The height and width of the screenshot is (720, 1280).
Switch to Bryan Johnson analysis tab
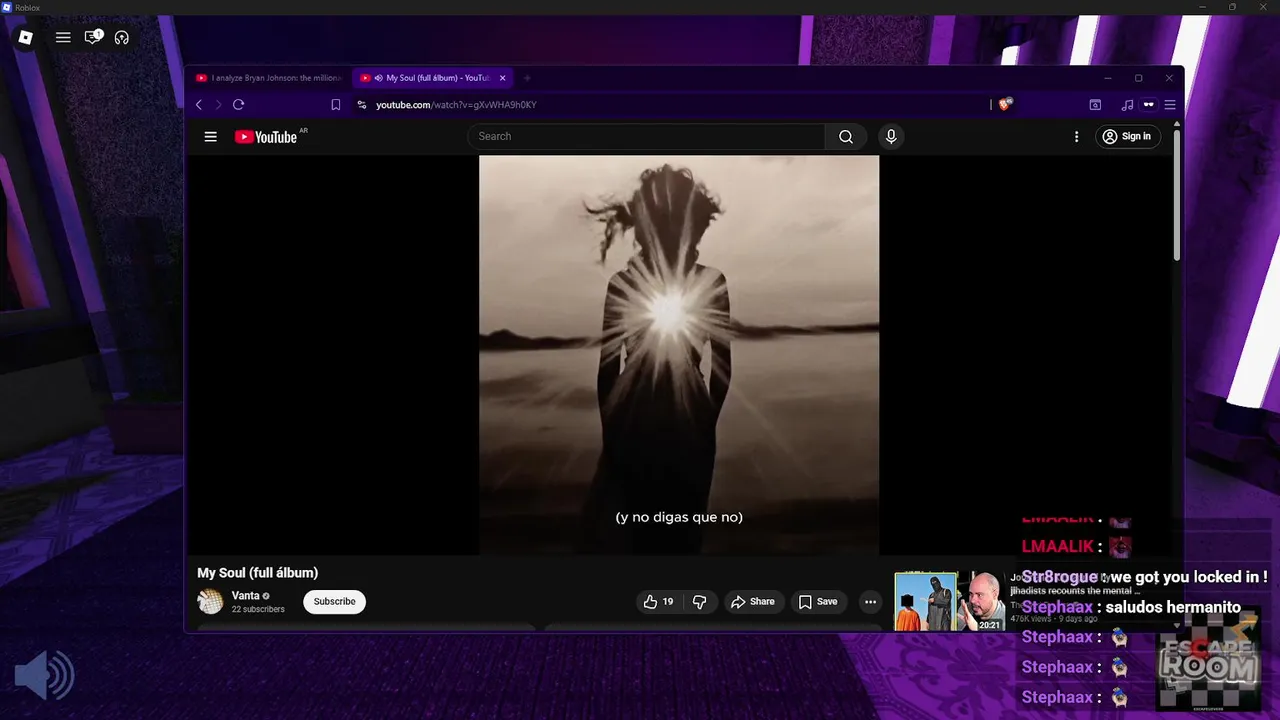tap(269, 78)
